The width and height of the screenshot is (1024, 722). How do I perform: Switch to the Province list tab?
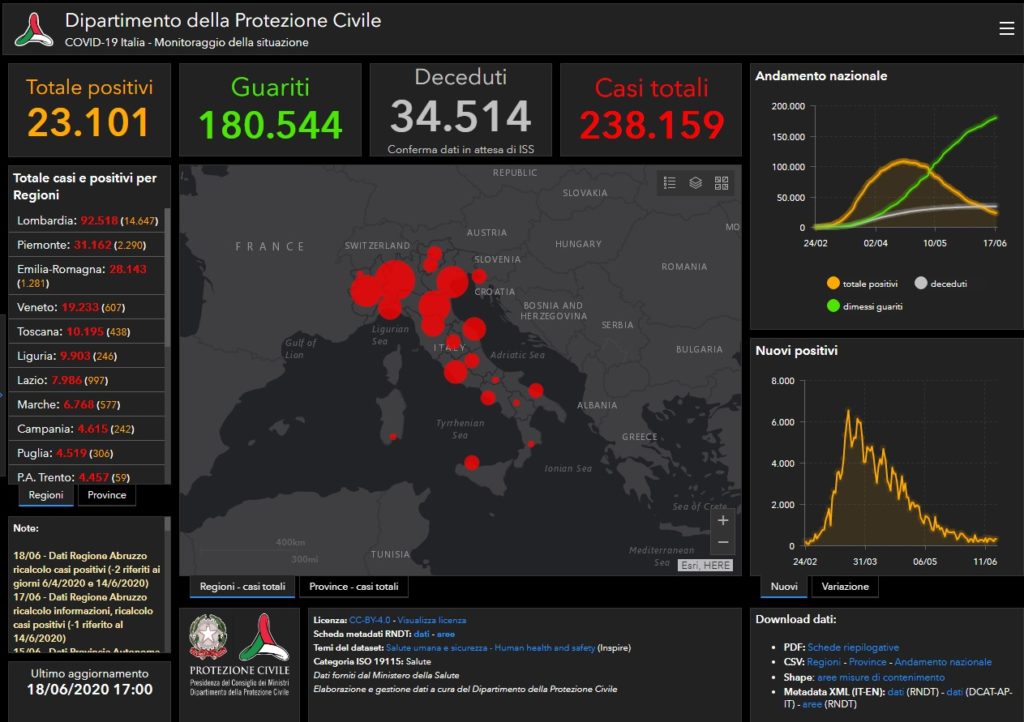pyautogui.click(x=106, y=495)
